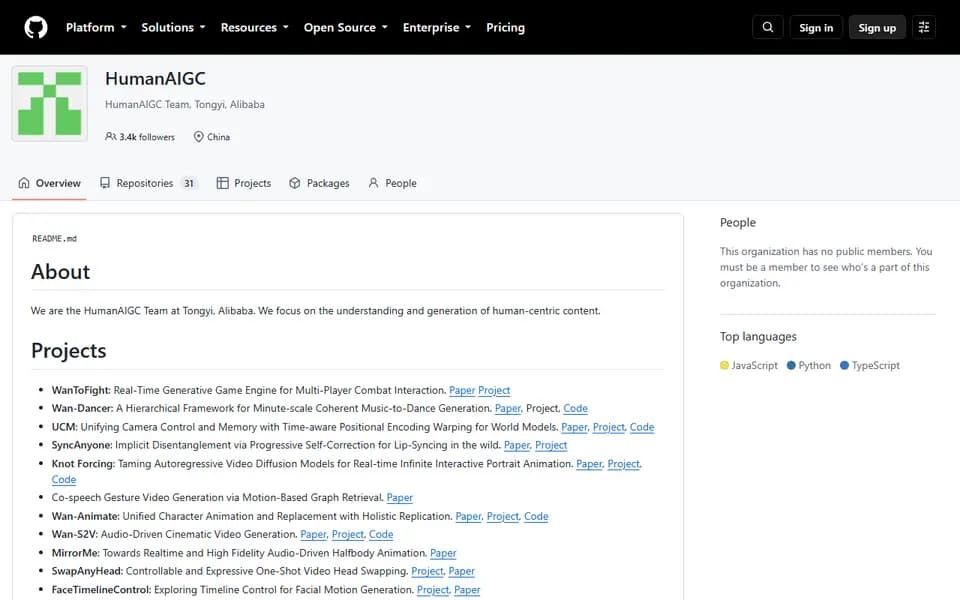Click the HumanAIGC organization avatar
This screenshot has width=960, height=600.
(x=50, y=103)
